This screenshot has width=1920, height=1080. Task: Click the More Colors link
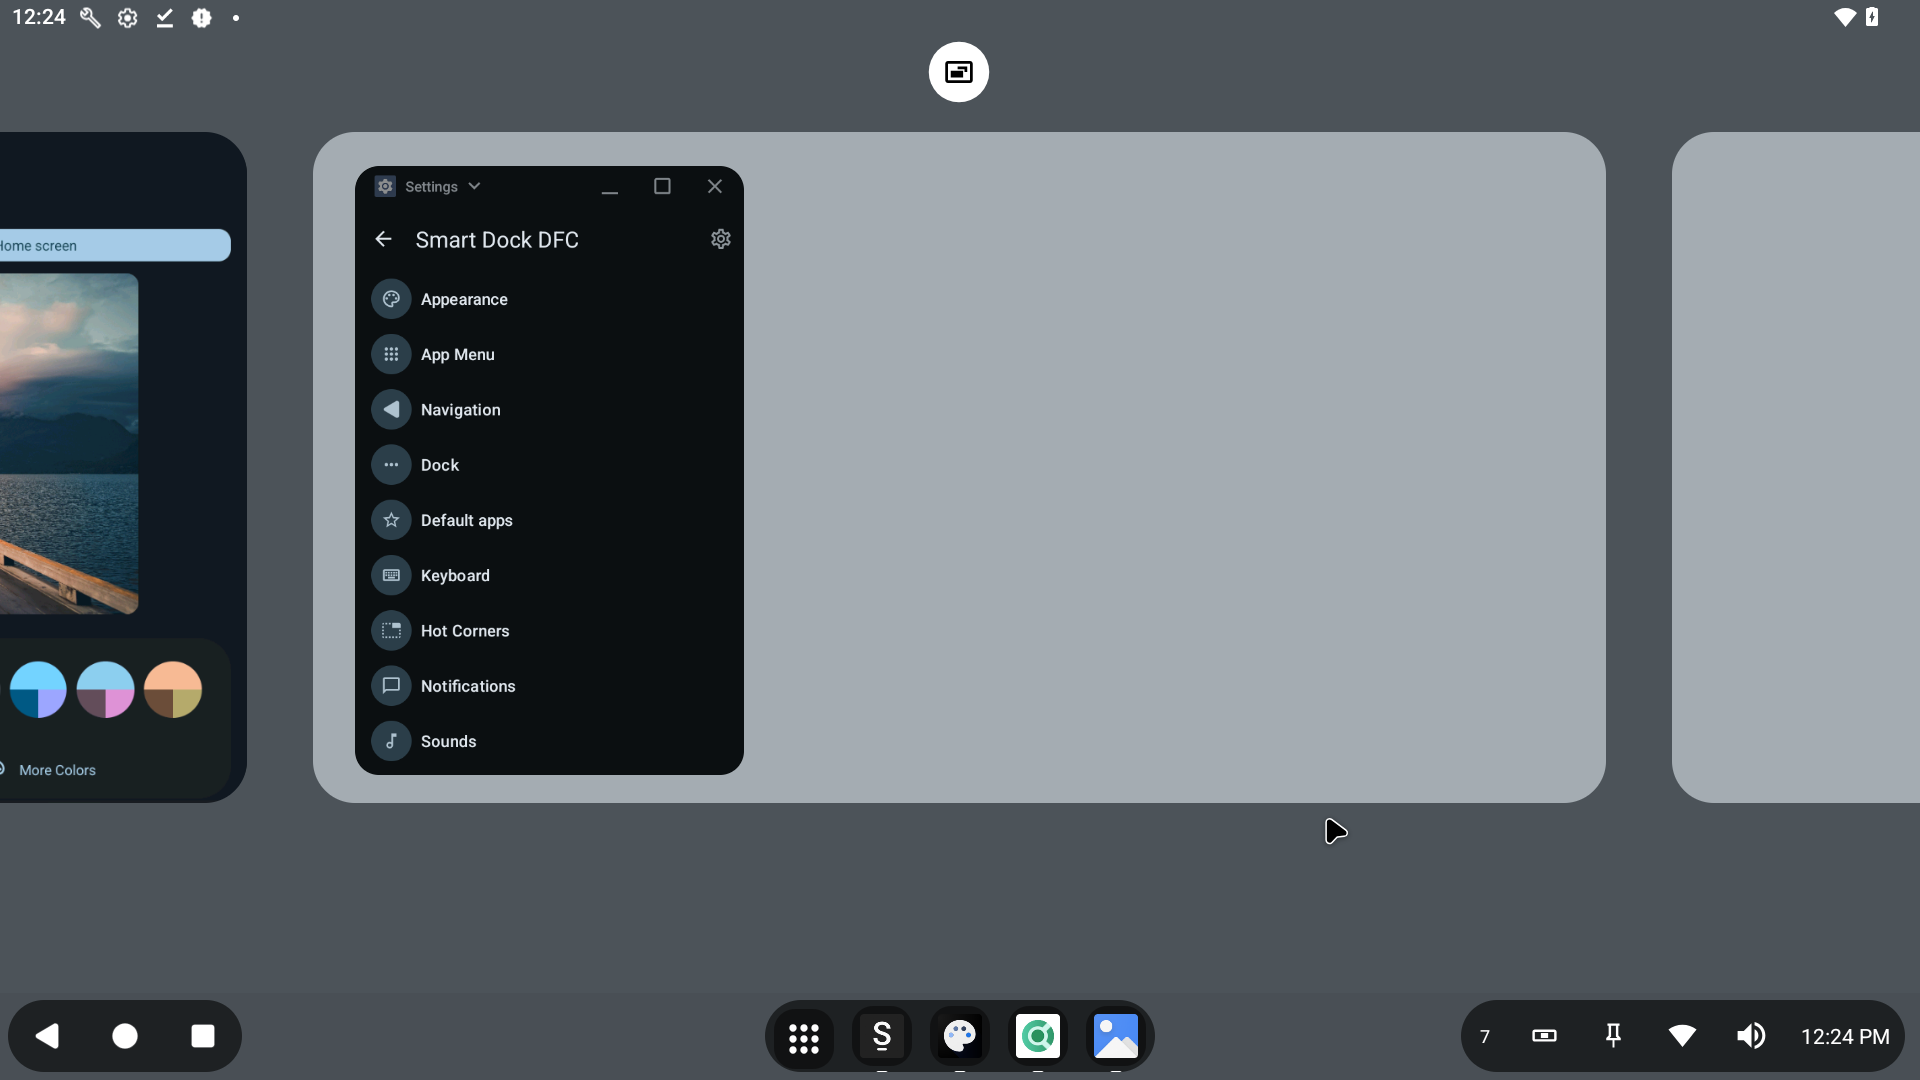[x=57, y=770]
